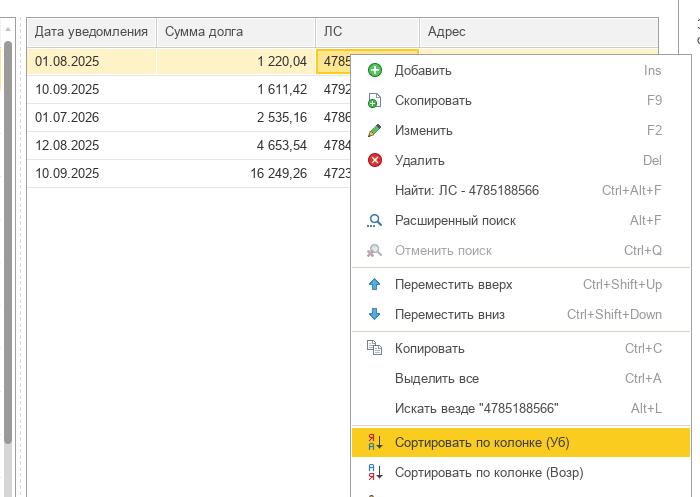700x497 pixels.
Task: Click the vertical scrollbar on left edge
Action: (8, 240)
